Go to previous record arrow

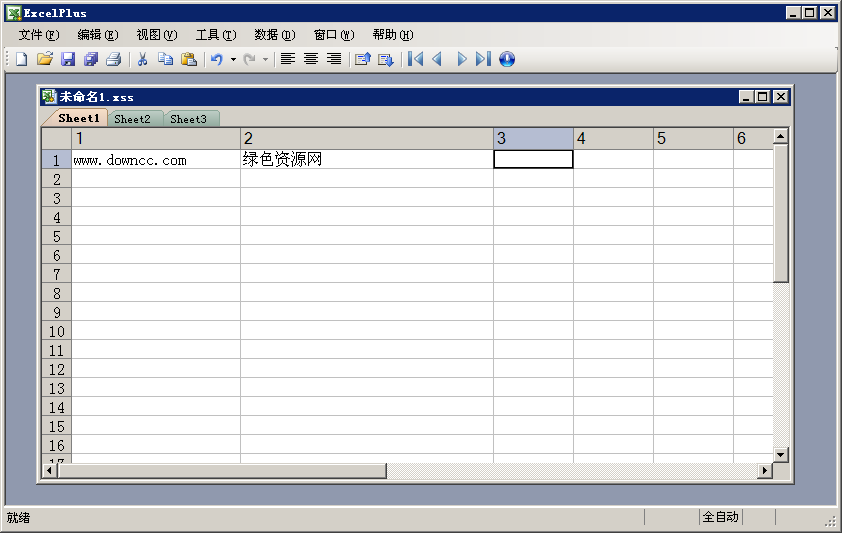438,59
